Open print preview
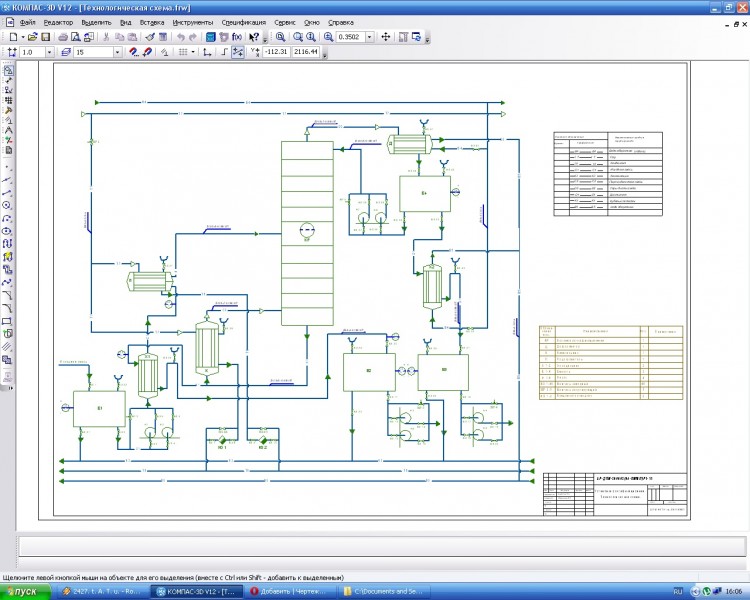 pos(75,37)
